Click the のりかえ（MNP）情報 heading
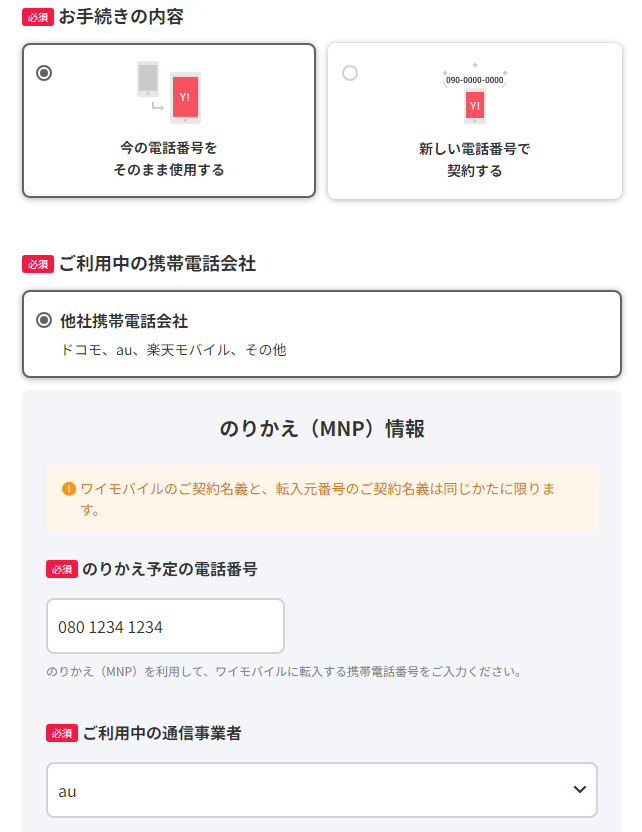This screenshot has width=642, height=832. (x=322, y=429)
